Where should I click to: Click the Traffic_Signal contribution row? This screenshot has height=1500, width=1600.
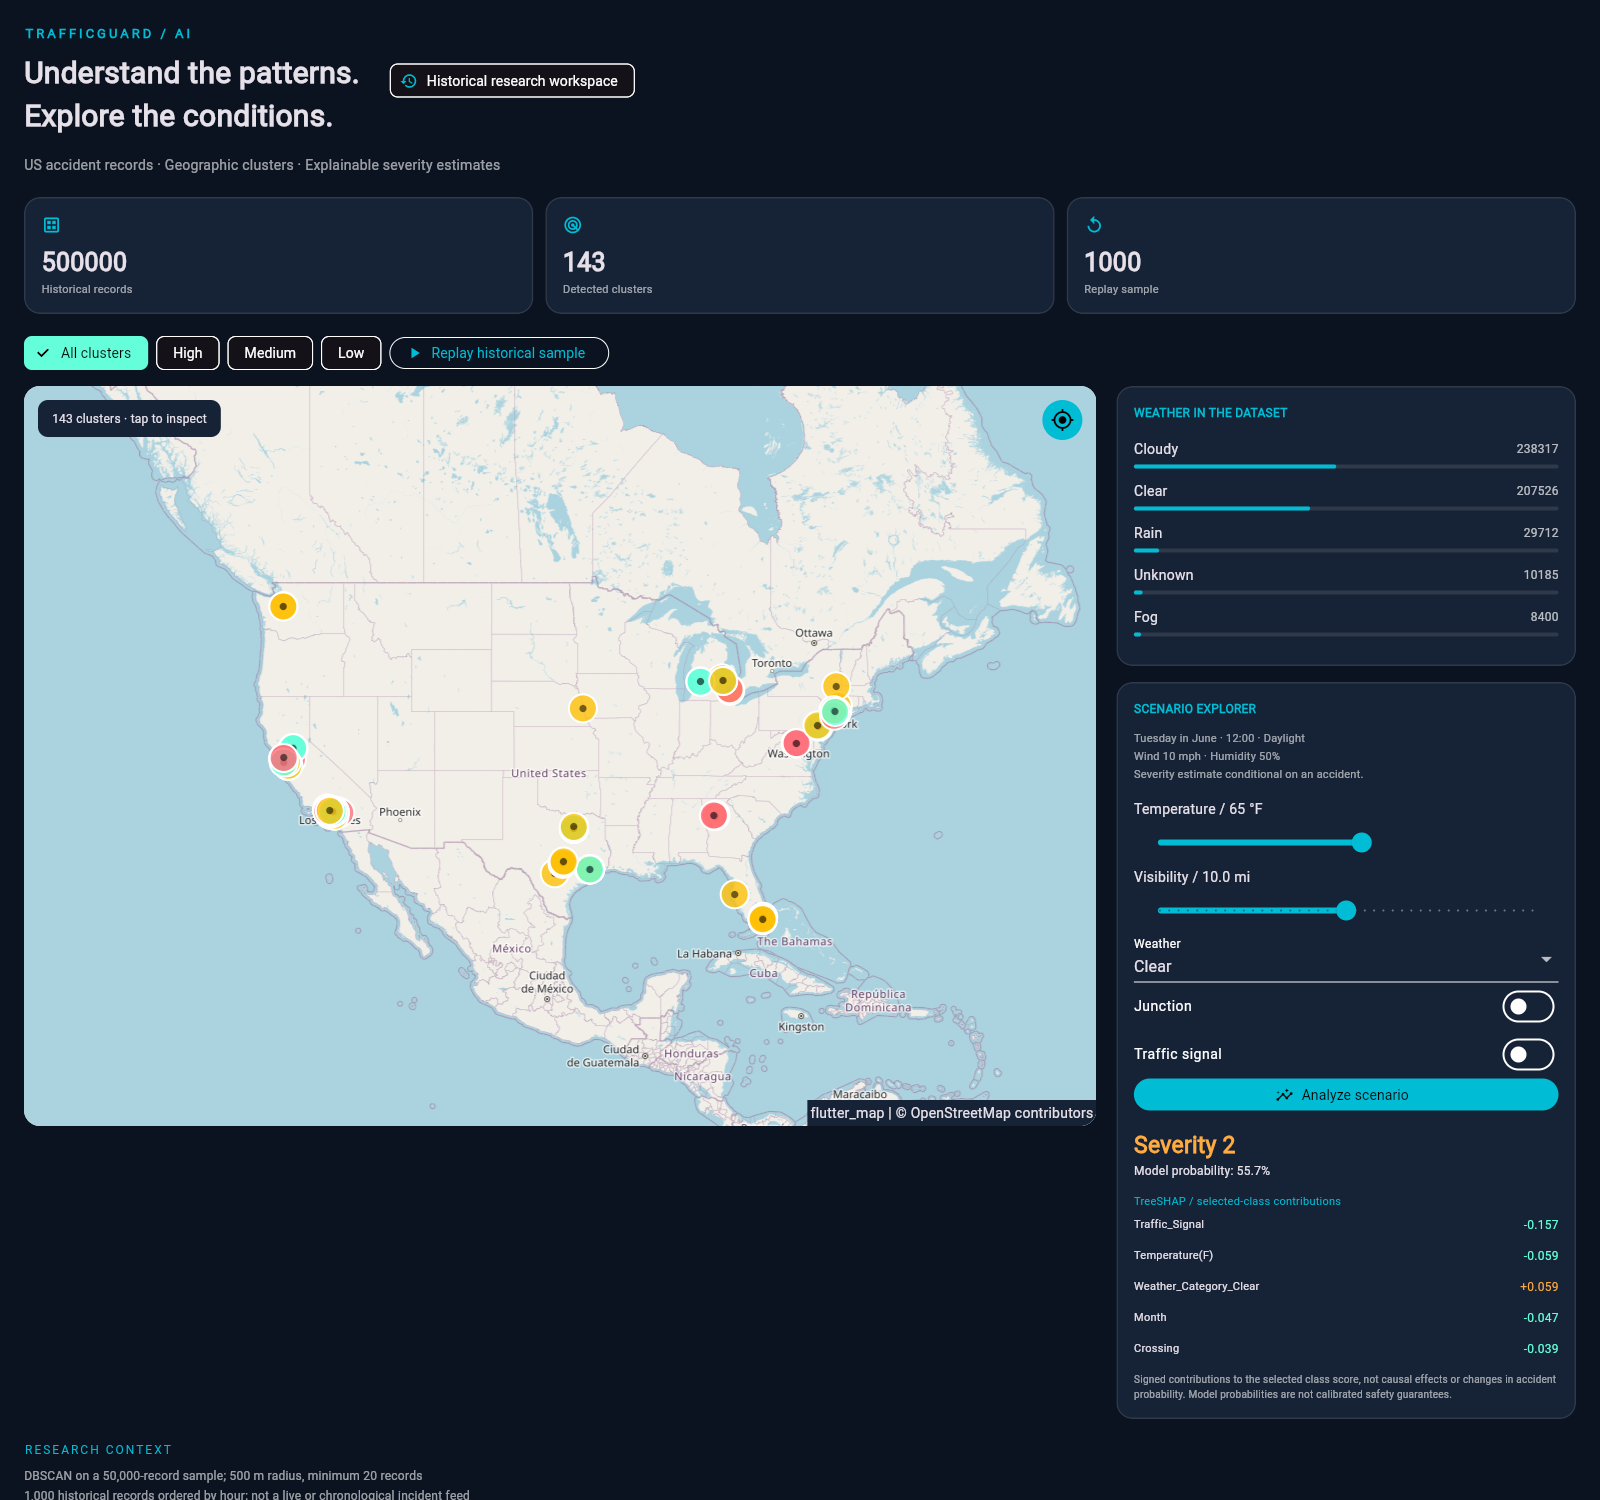1346,1225
